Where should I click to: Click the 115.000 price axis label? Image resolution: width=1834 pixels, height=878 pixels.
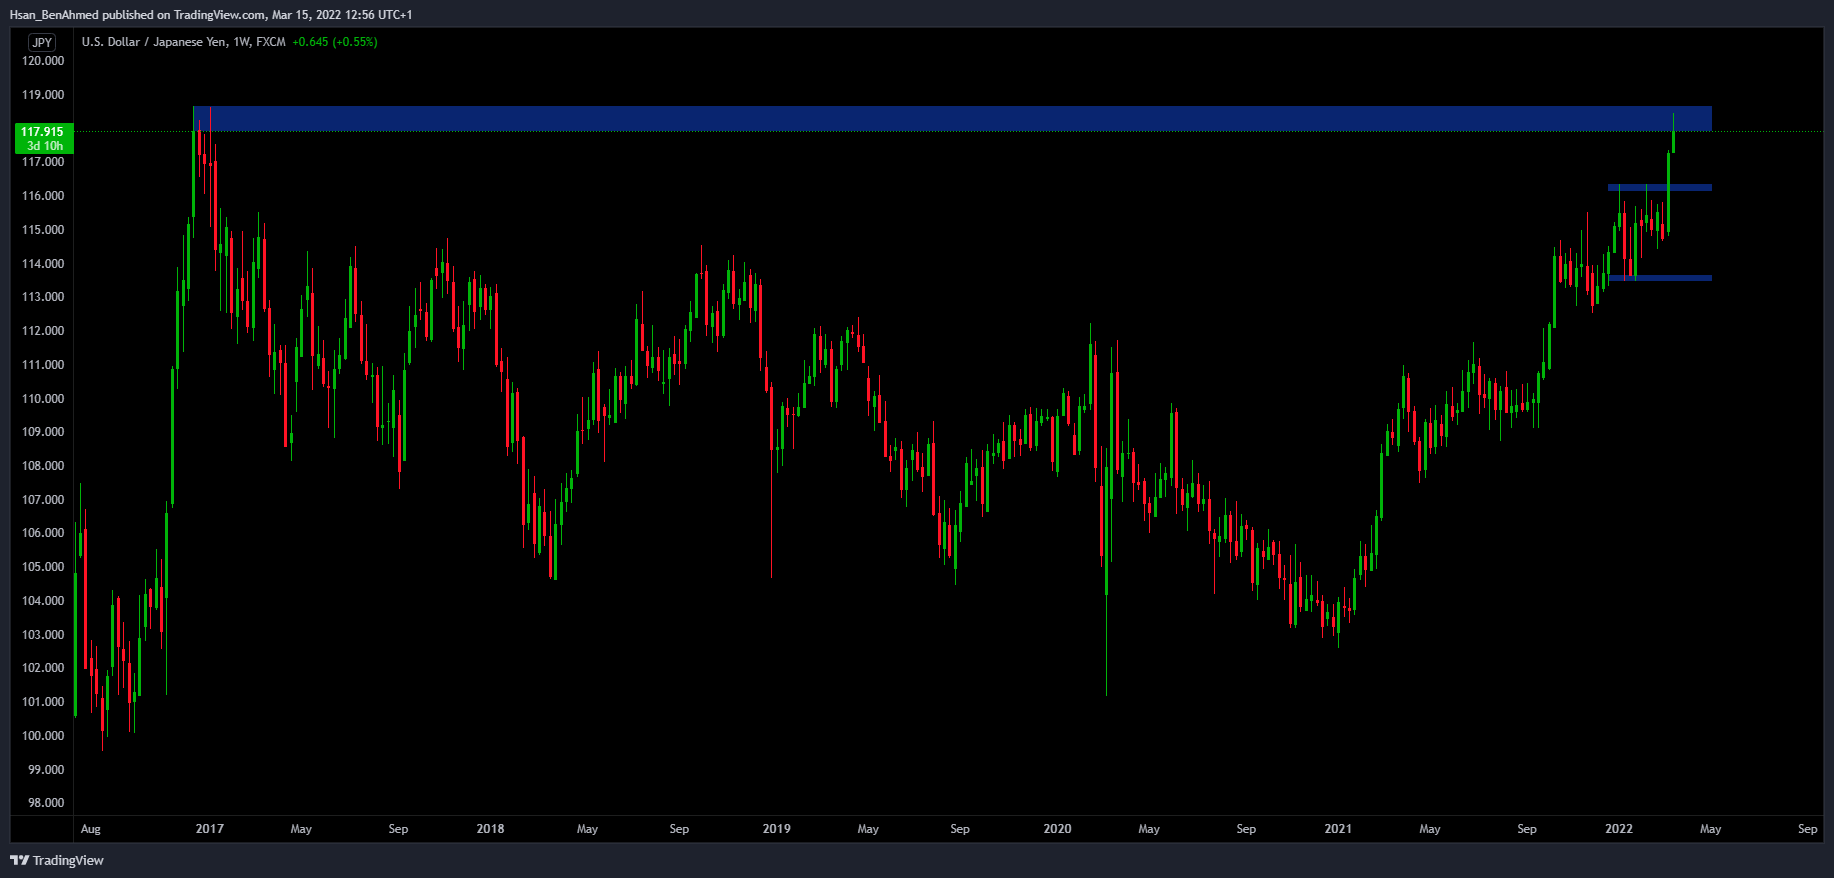[43, 230]
